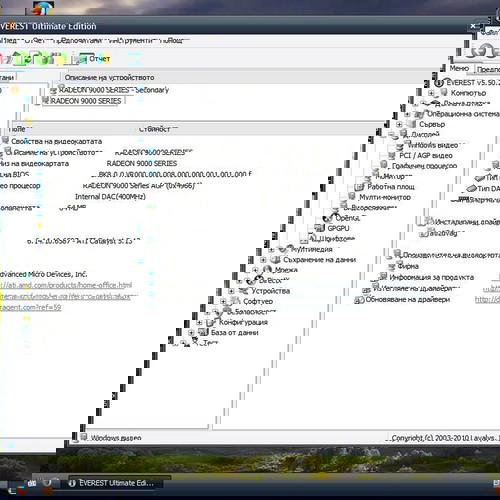Switch to the Меню tab
The image size is (500, 500).
click(459, 68)
